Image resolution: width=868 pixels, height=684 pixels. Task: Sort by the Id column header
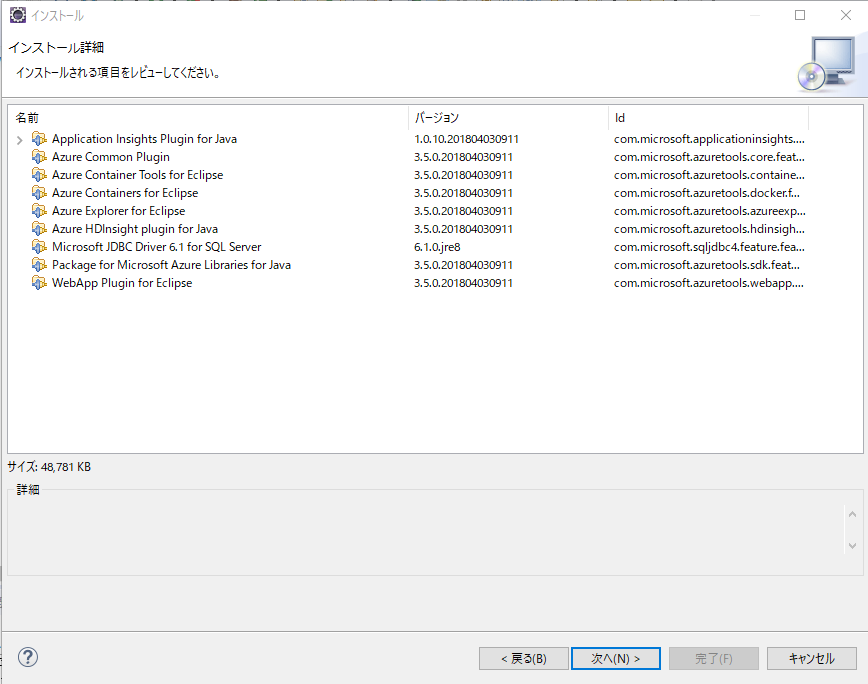[x=709, y=117]
